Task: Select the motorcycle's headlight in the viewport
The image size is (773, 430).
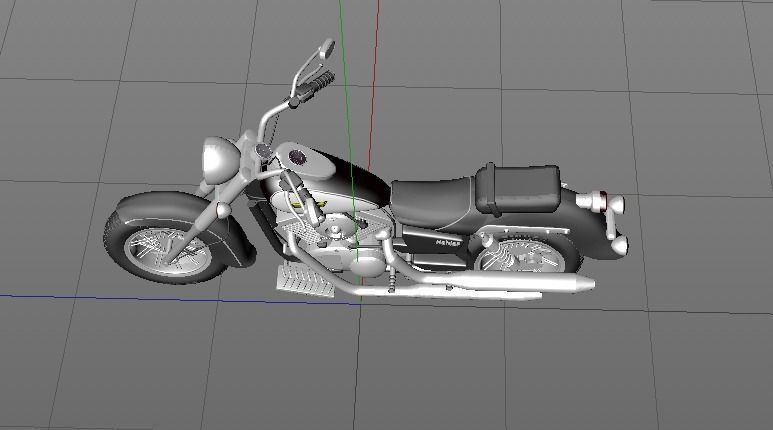Action: pos(219,160)
